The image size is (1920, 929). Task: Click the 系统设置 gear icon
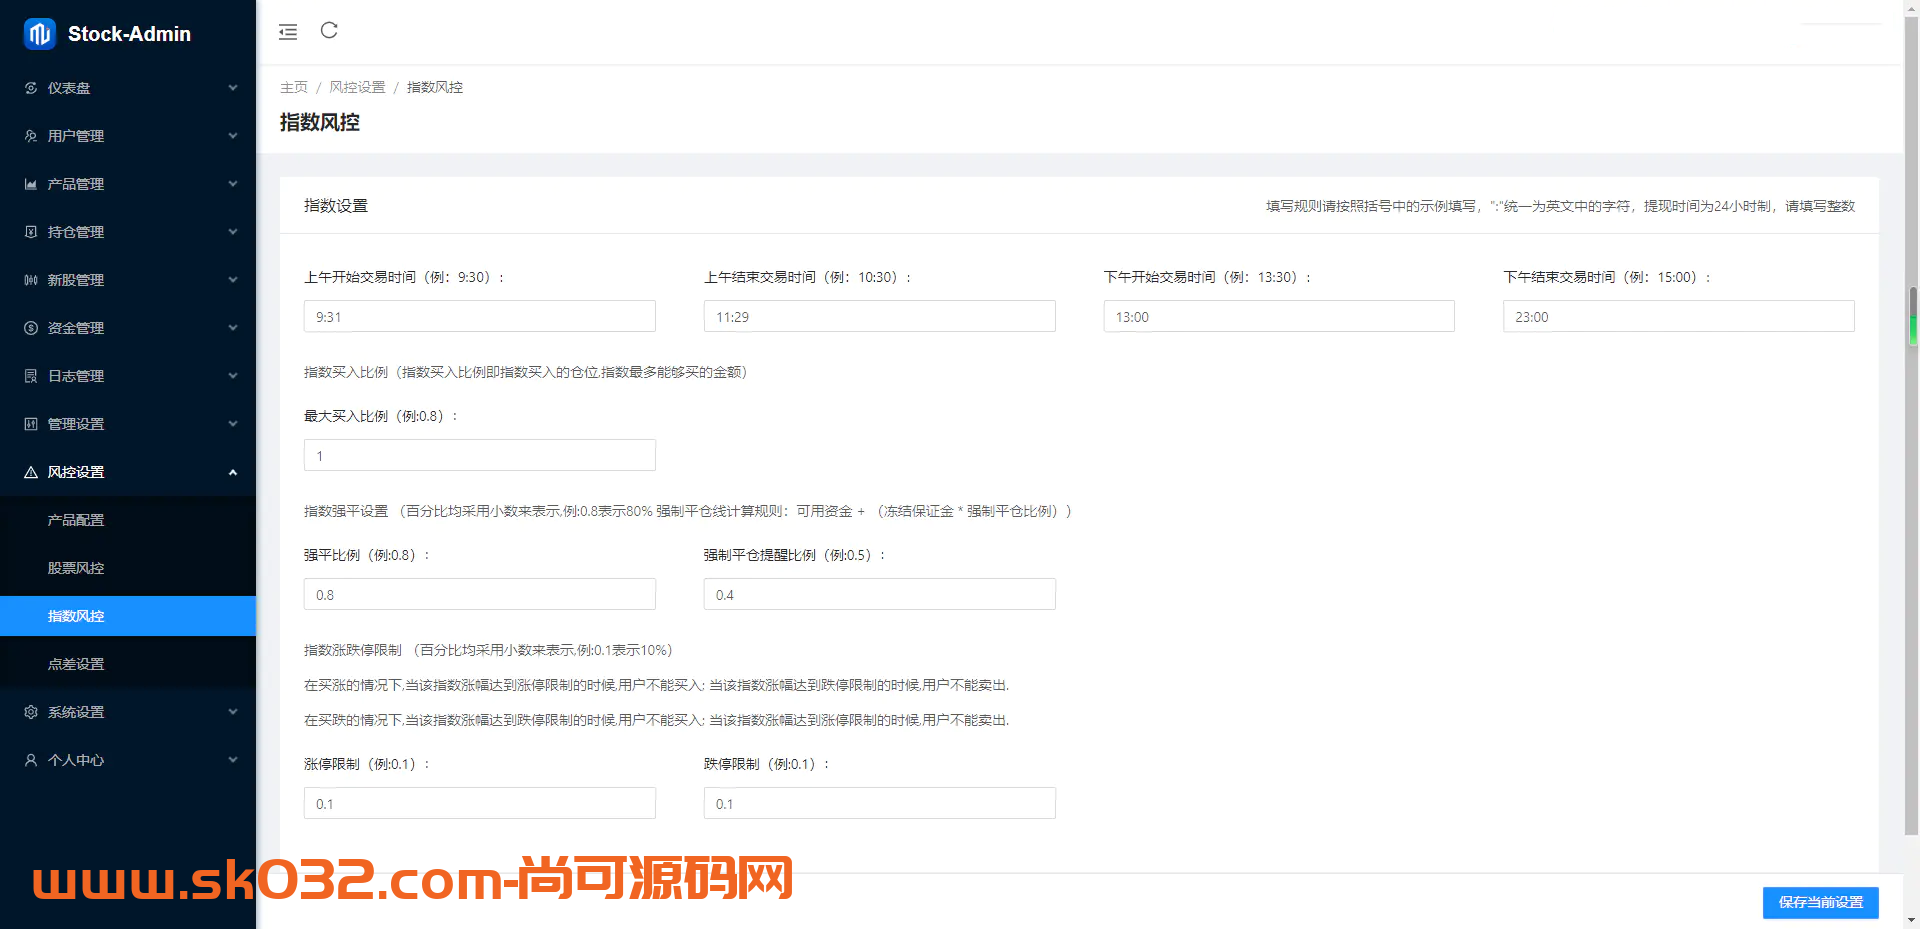tap(31, 712)
